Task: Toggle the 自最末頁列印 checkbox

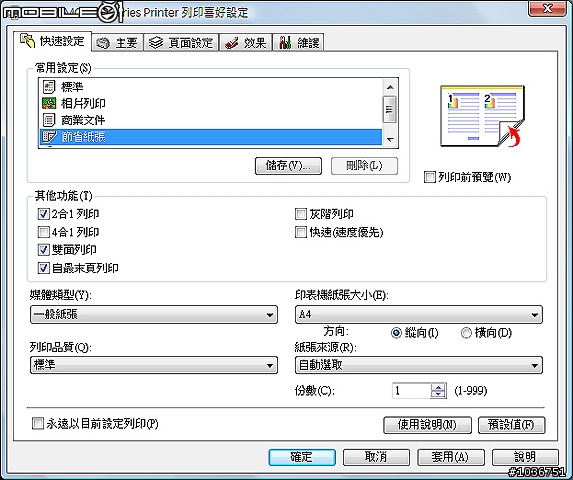Action: click(43, 268)
